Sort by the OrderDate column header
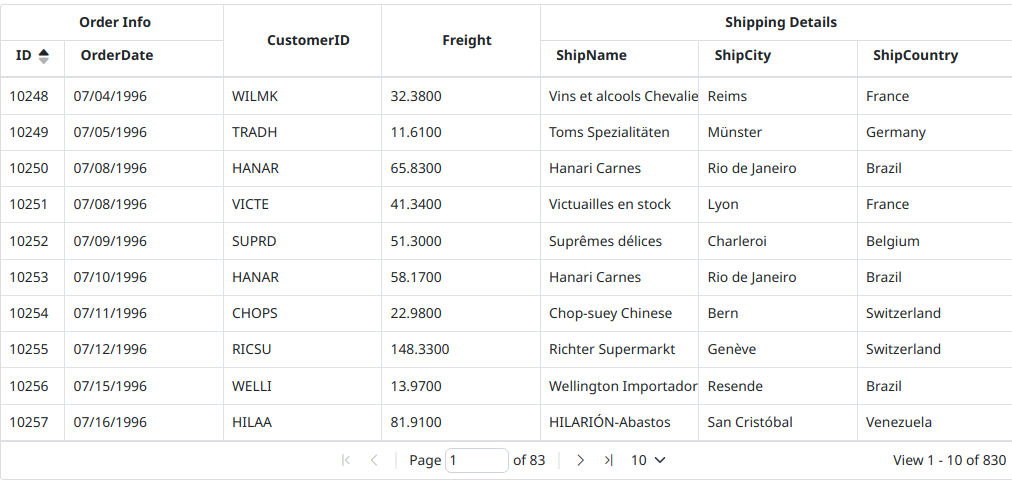The image size is (1012, 486). coord(117,56)
